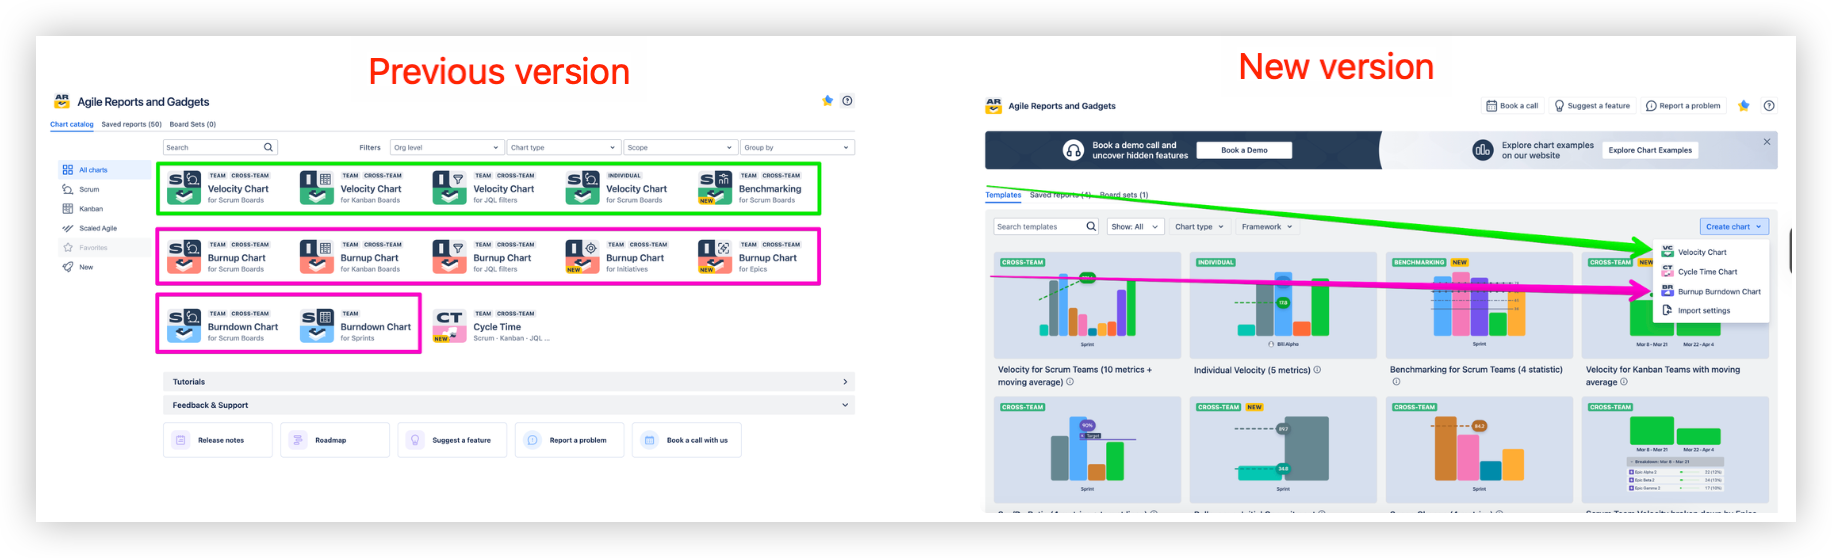Open Velocity Chart for Kanban Boards tile

351,188
